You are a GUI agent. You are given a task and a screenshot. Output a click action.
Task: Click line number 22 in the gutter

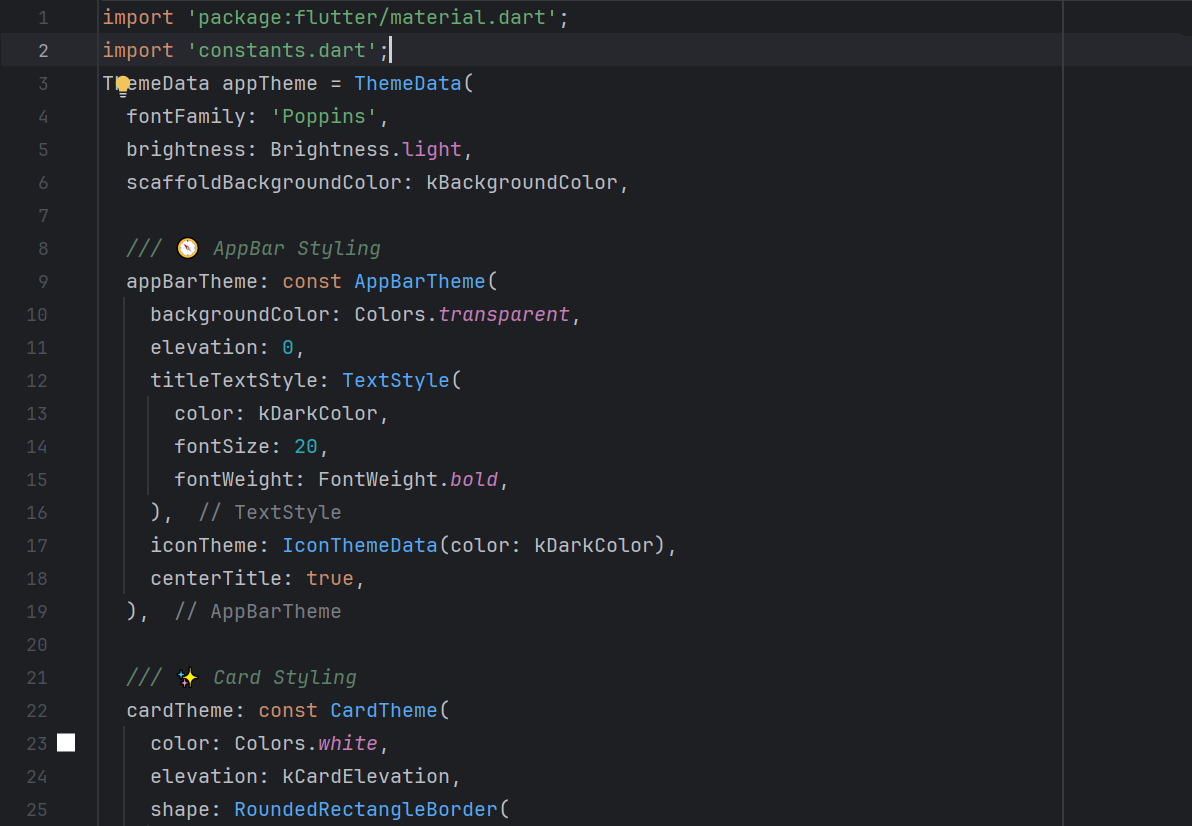tap(36, 710)
